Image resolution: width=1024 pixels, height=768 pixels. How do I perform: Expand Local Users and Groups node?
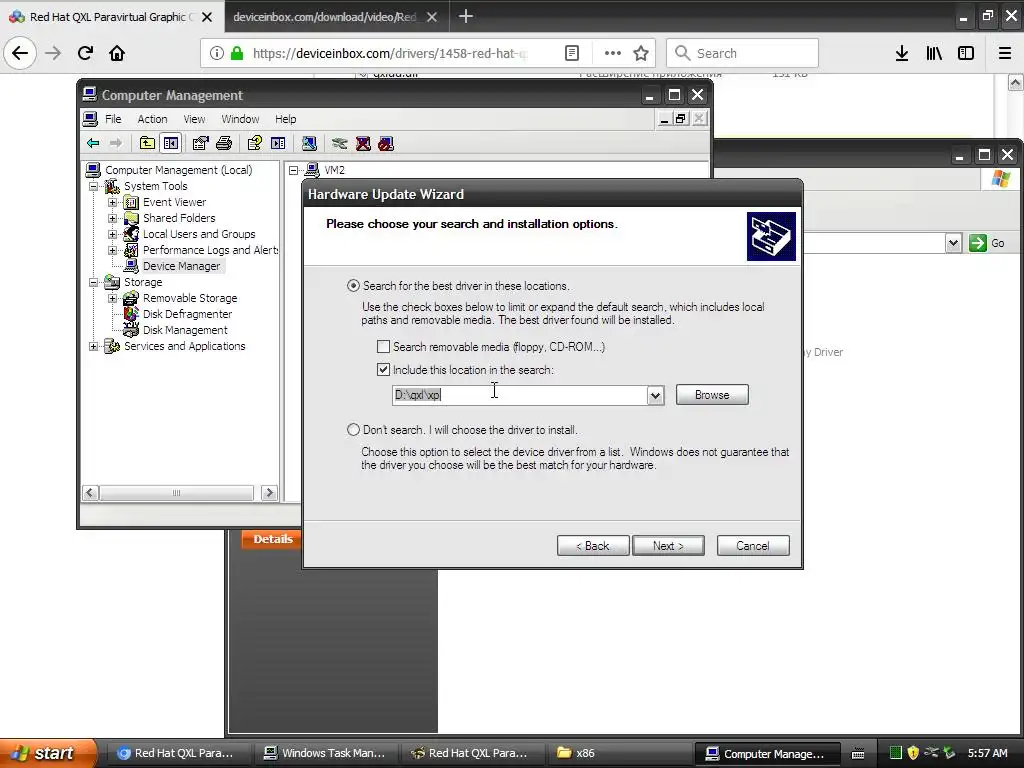pos(112,234)
